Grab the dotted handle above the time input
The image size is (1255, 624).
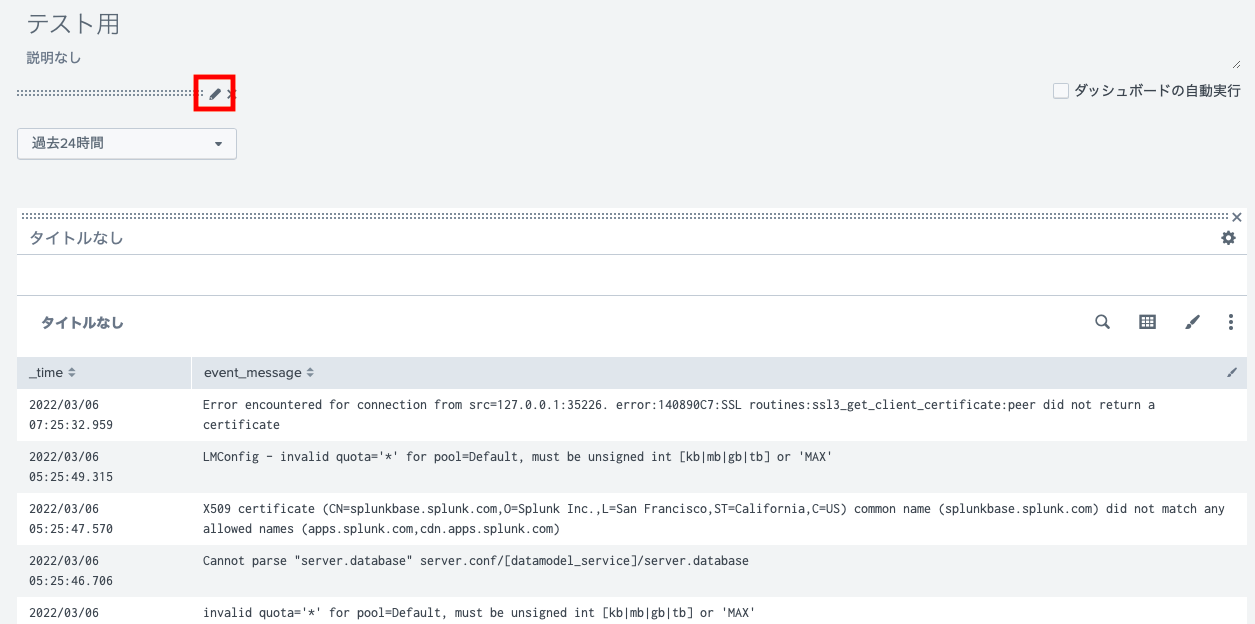coord(110,93)
